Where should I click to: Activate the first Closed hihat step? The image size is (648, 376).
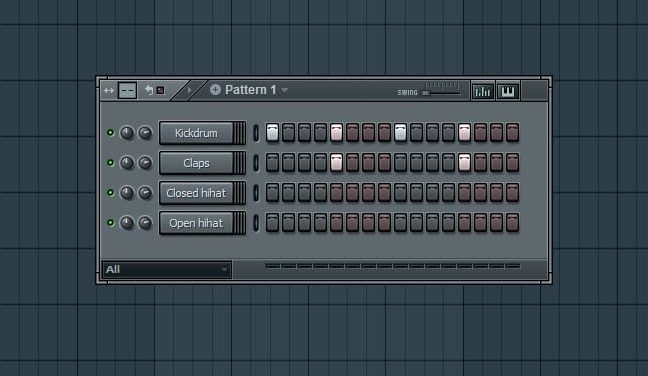[x=272, y=193]
